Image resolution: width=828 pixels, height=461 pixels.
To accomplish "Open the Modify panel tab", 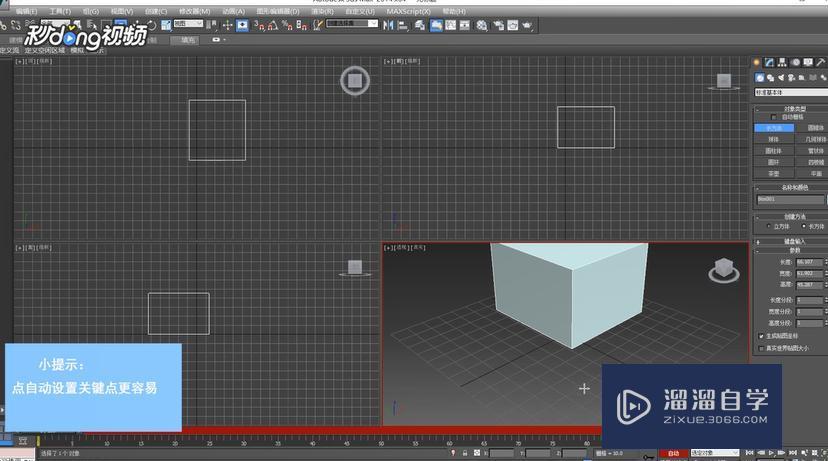I will (769, 62).
